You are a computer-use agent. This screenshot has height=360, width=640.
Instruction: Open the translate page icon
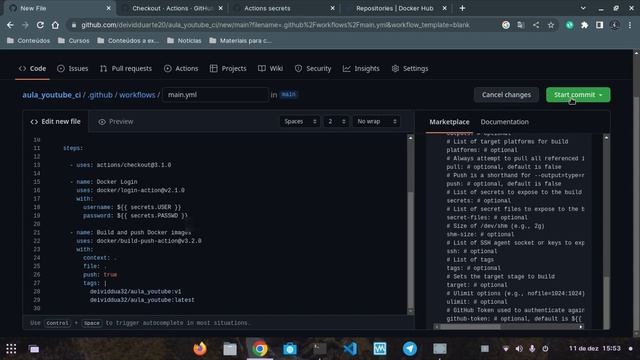click(520, 25)
